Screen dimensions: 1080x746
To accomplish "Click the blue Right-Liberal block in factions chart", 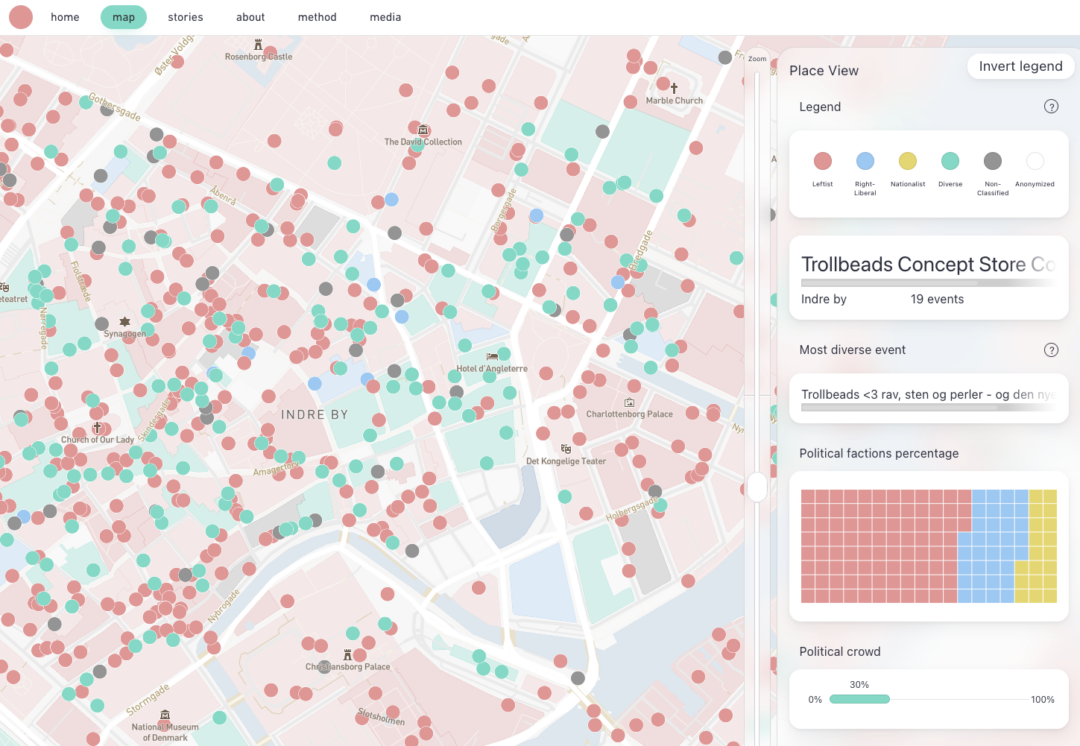I will coord(992,546).
